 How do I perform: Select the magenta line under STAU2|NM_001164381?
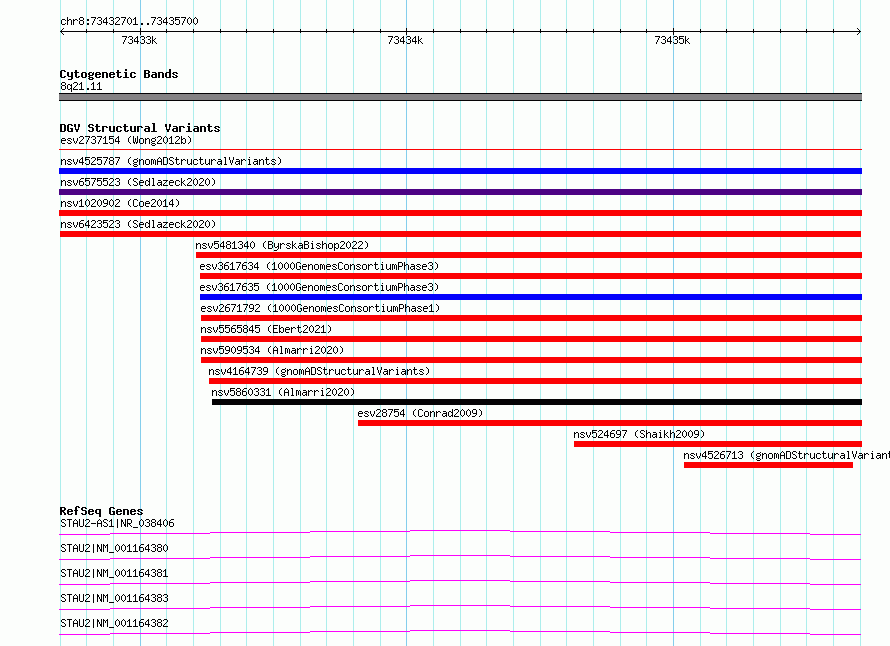click(x=460, y=582)
